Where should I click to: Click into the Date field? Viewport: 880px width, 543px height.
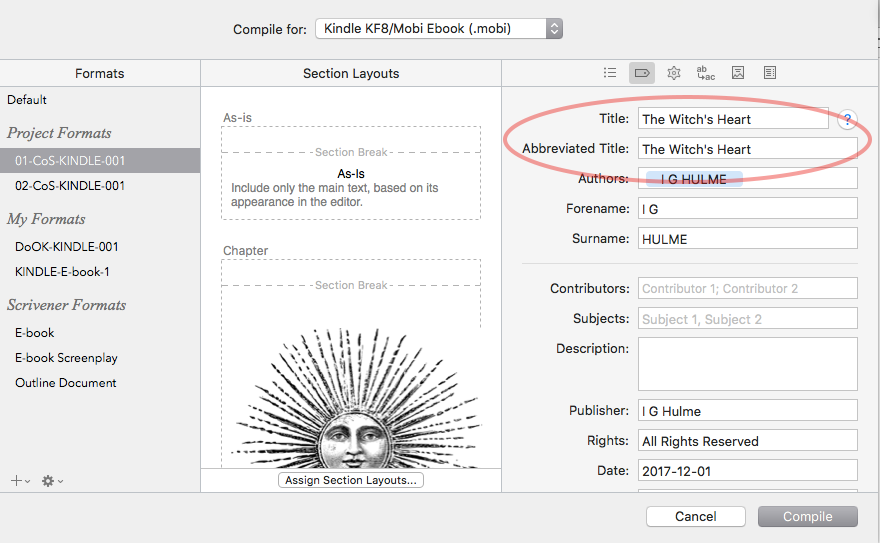click(x=748, y=471)
